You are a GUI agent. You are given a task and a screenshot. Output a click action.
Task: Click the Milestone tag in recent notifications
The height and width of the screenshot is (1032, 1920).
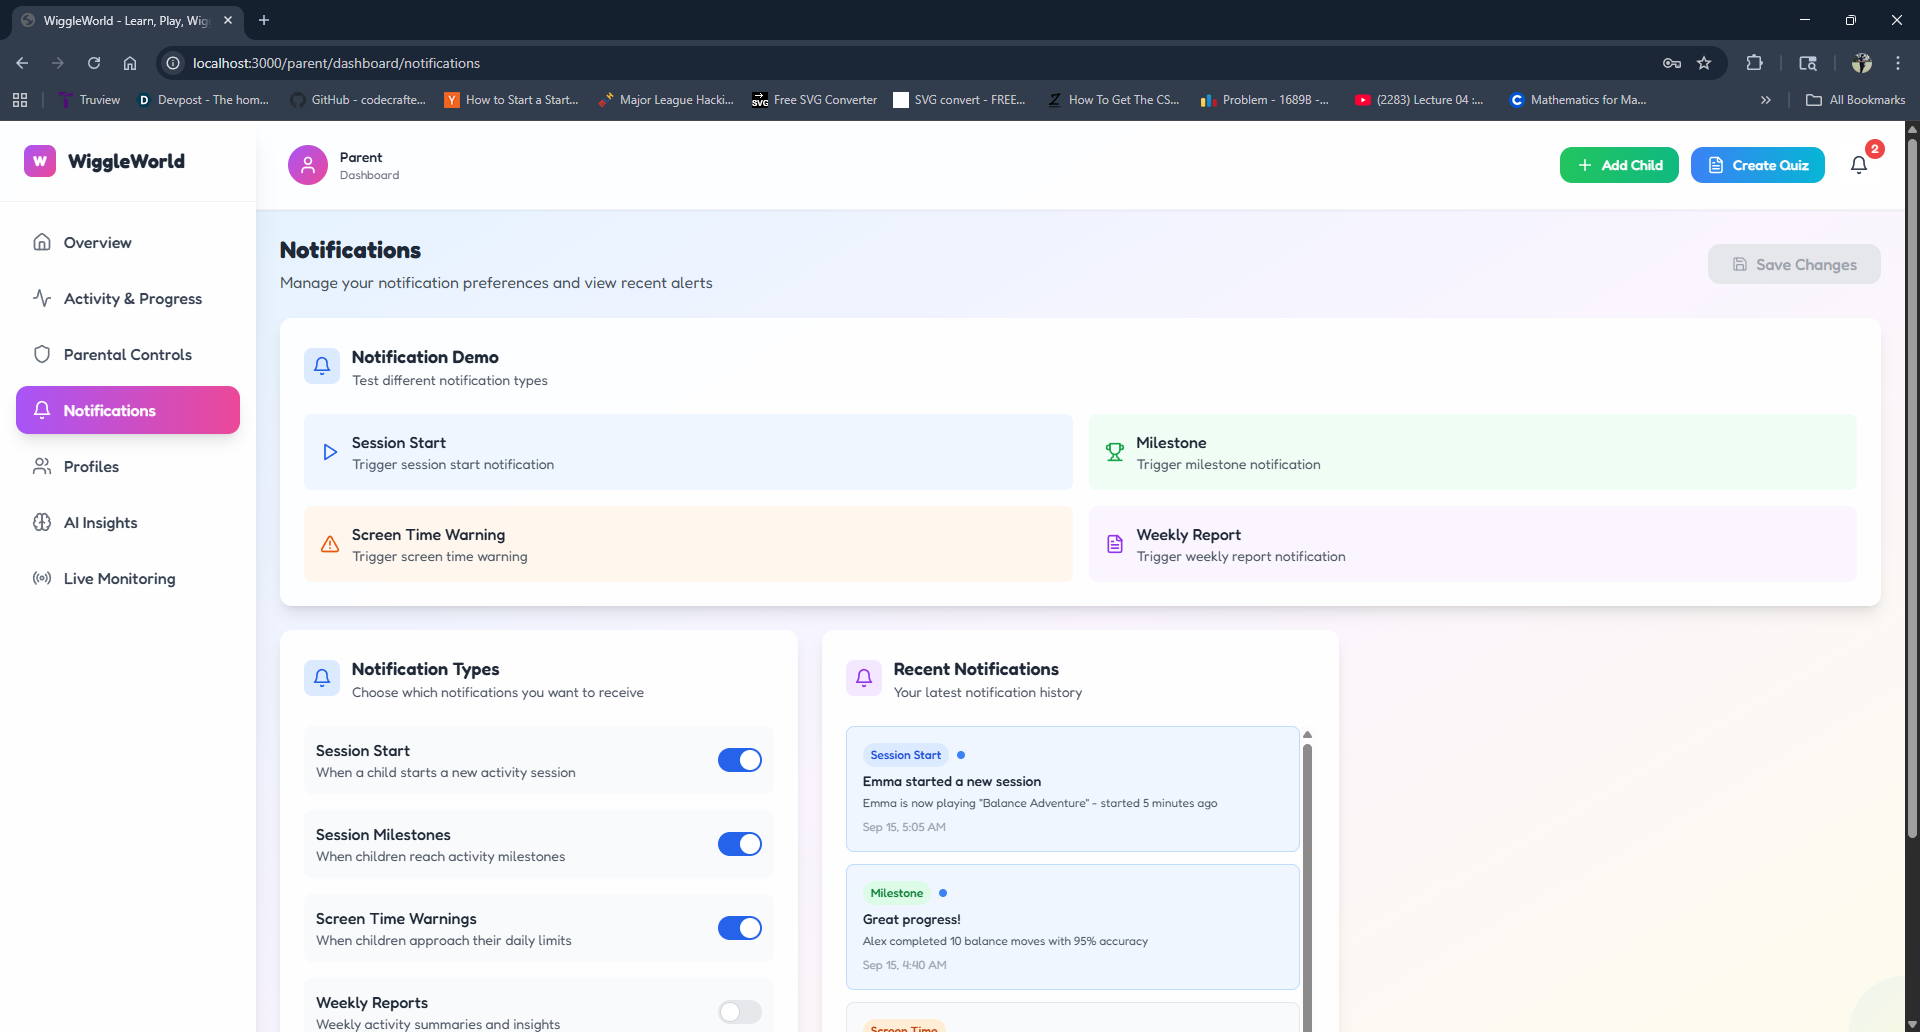(897, 893)
